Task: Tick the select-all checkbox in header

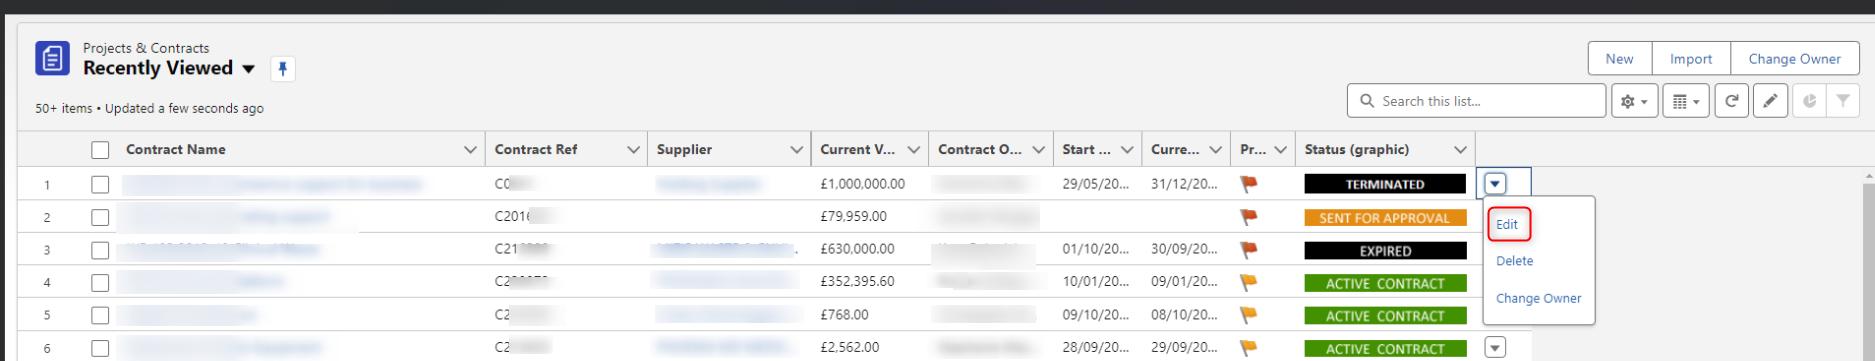Action: tap(100, 150)
